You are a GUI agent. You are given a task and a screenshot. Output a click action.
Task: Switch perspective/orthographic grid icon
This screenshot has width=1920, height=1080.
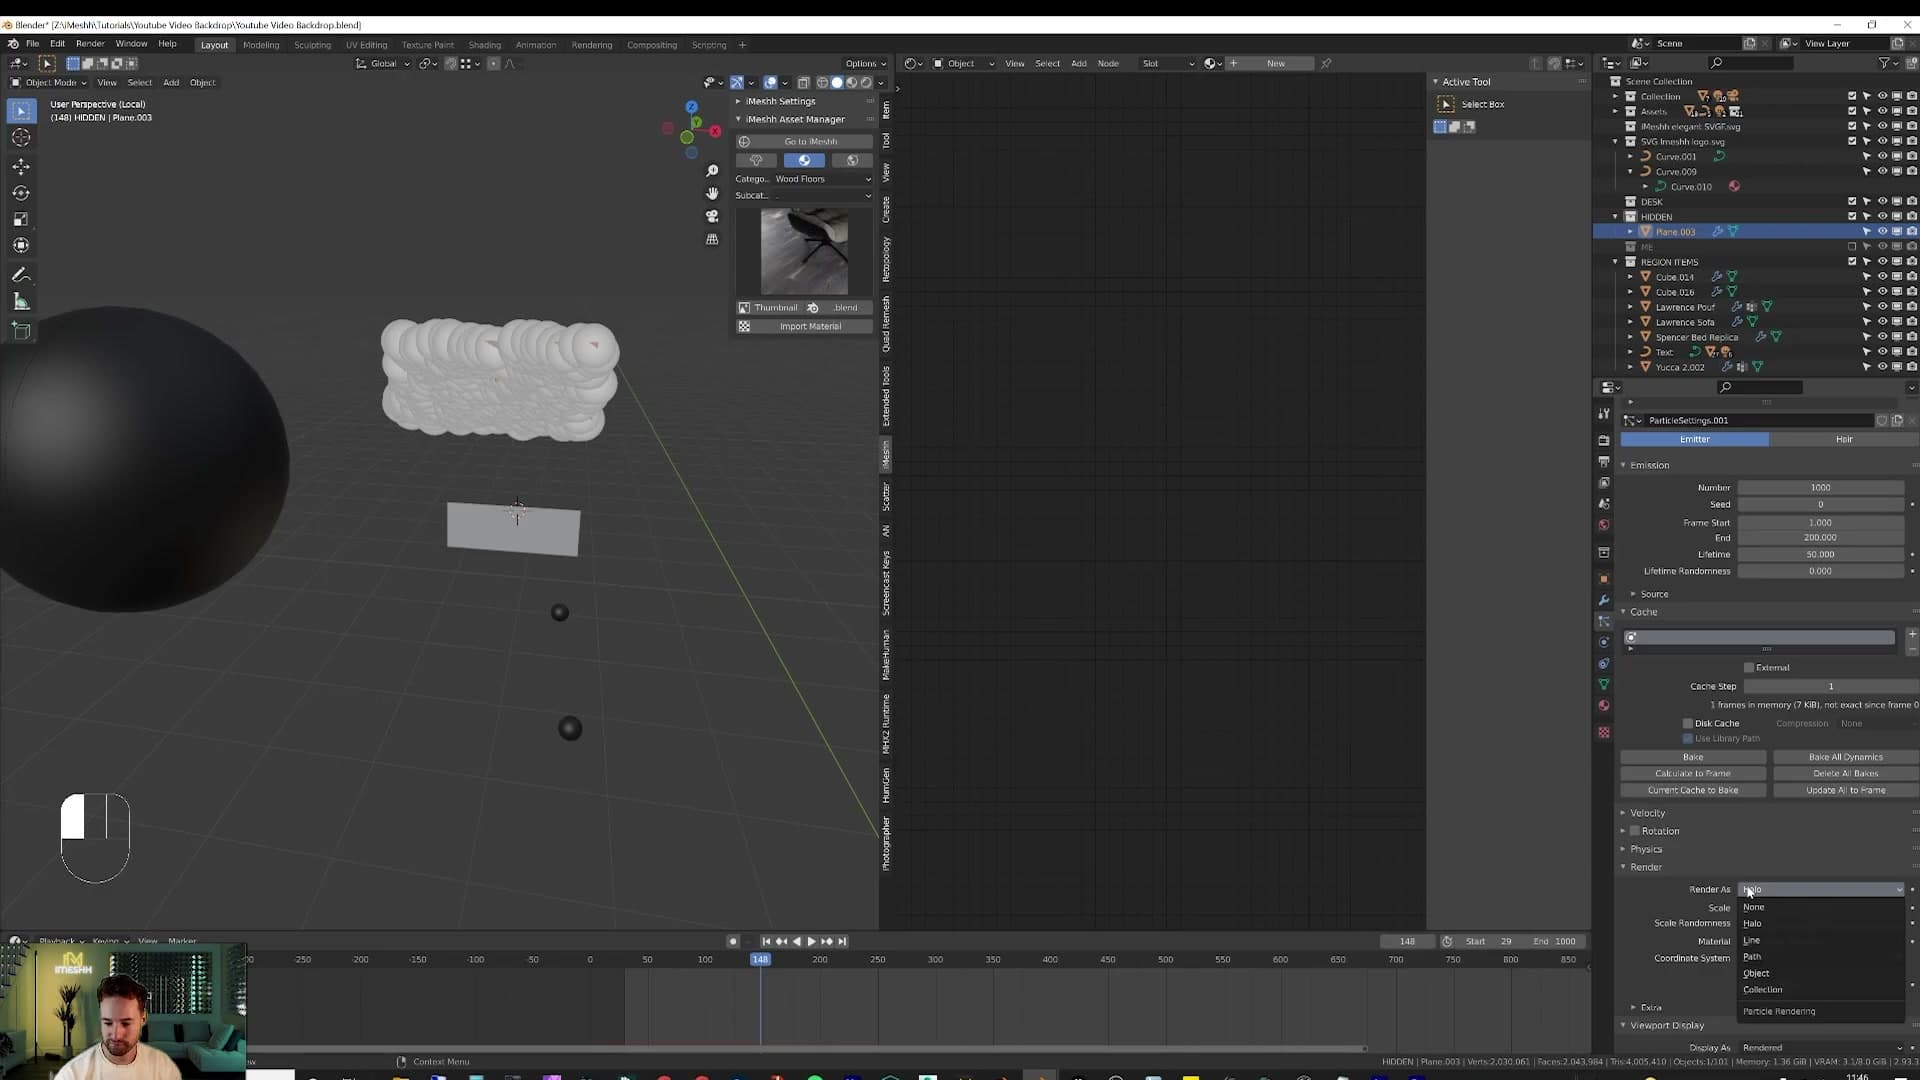(712, 239)
